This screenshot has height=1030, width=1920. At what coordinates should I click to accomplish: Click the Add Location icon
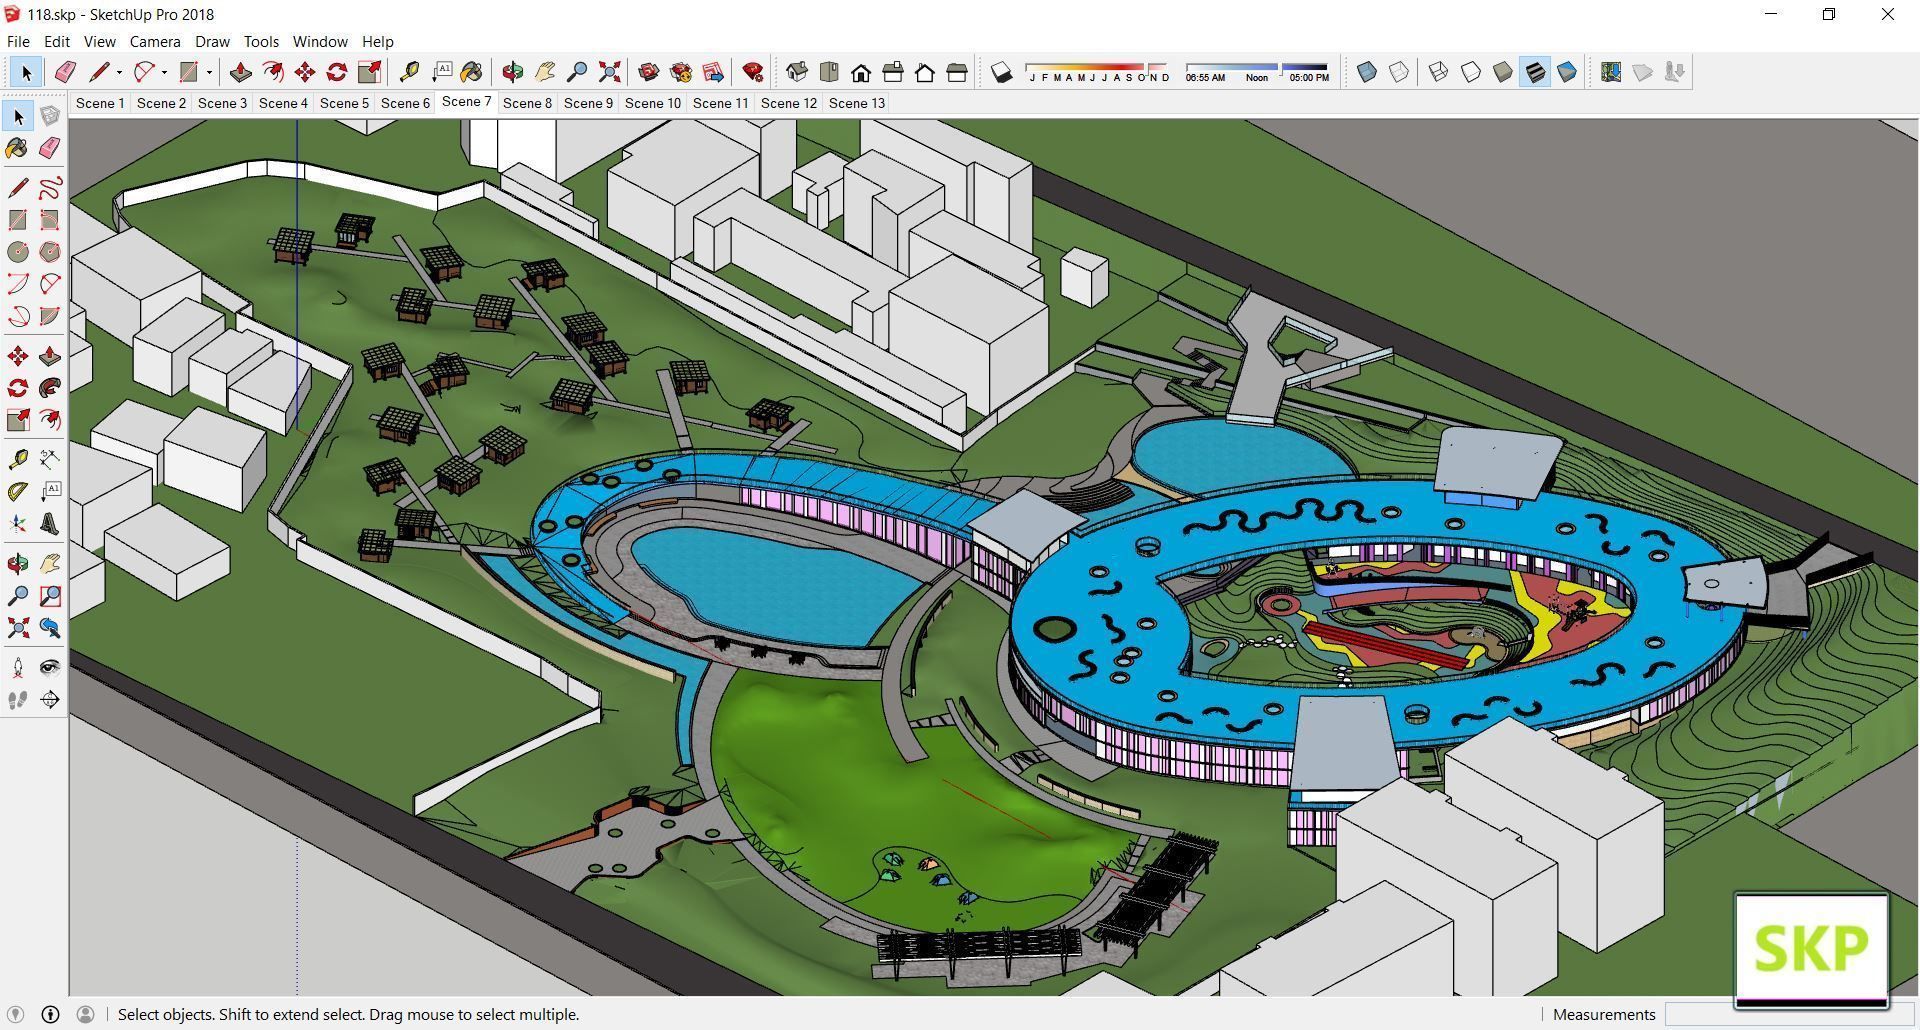[x=1611, y=72]
